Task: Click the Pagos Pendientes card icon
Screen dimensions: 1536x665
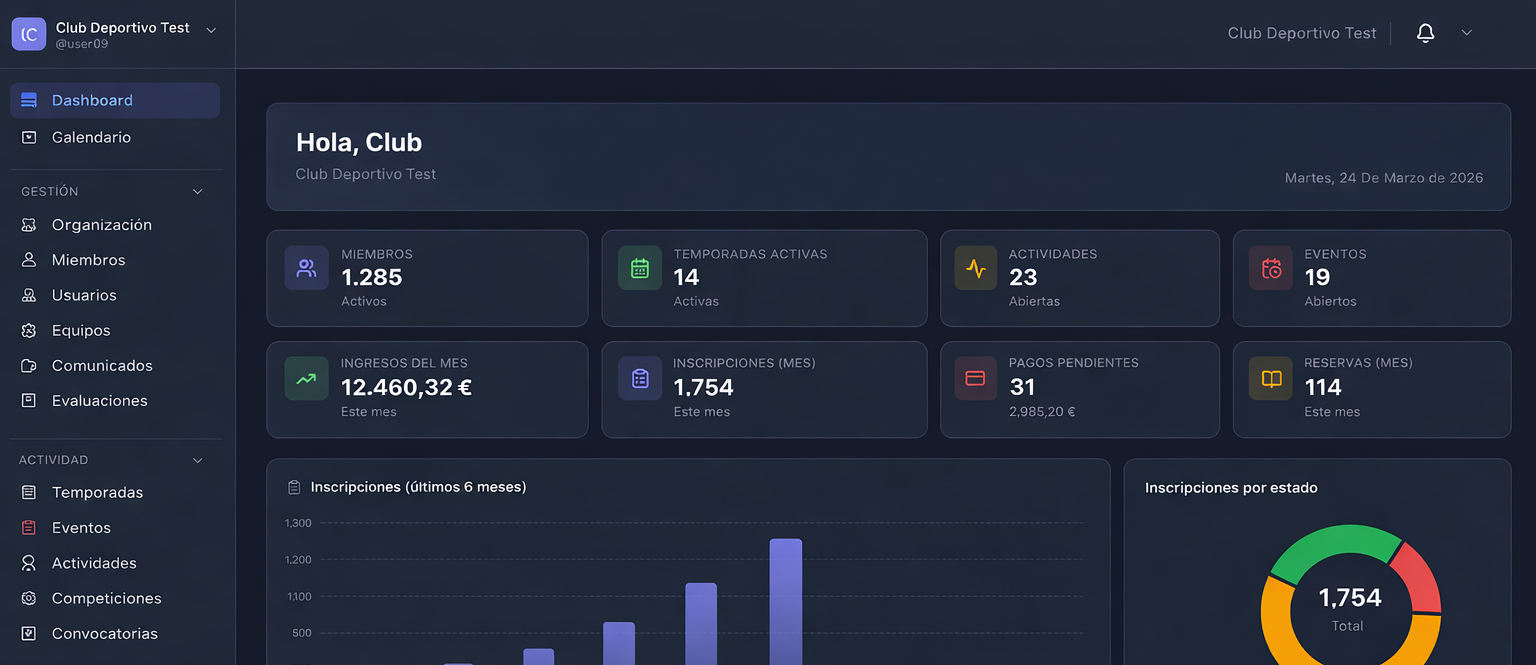Action: (975, 378)
